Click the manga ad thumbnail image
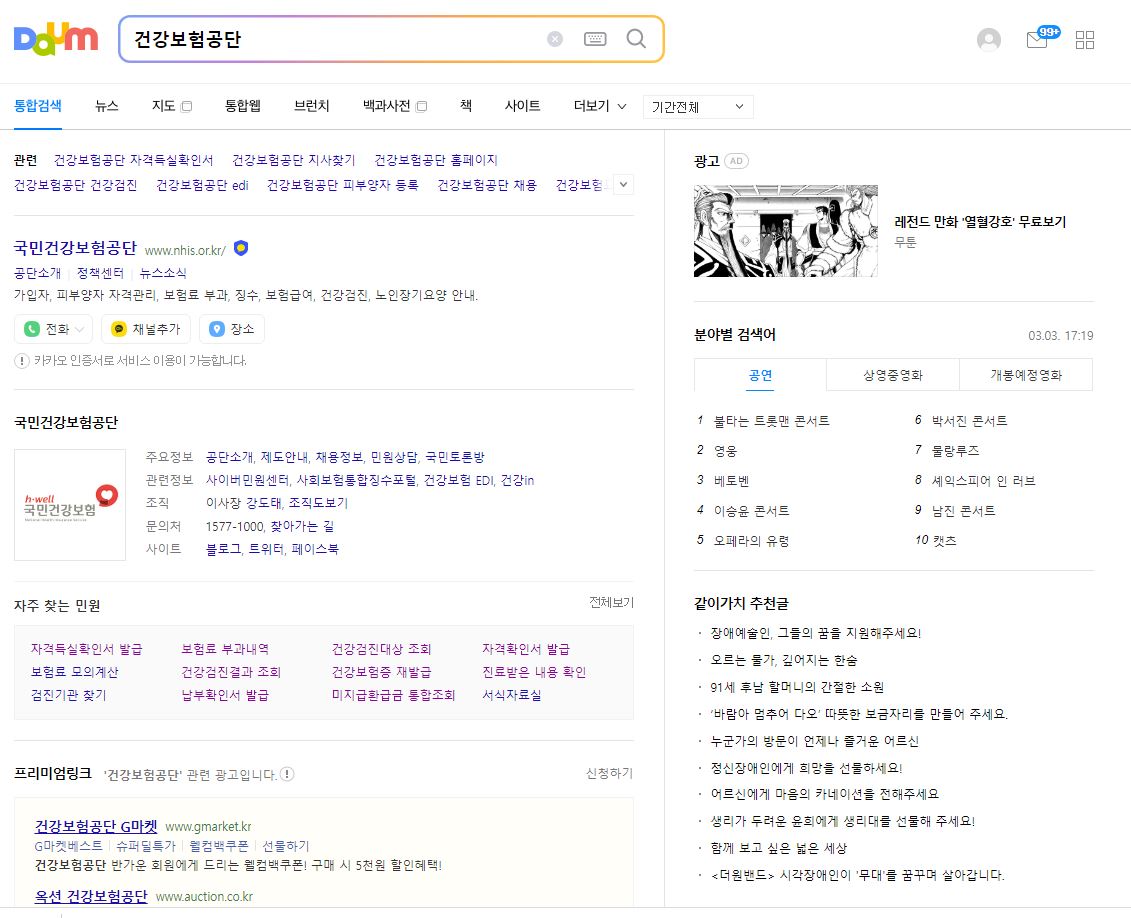Viewport: 1131px width, 918px height. [x=785, y=231]
